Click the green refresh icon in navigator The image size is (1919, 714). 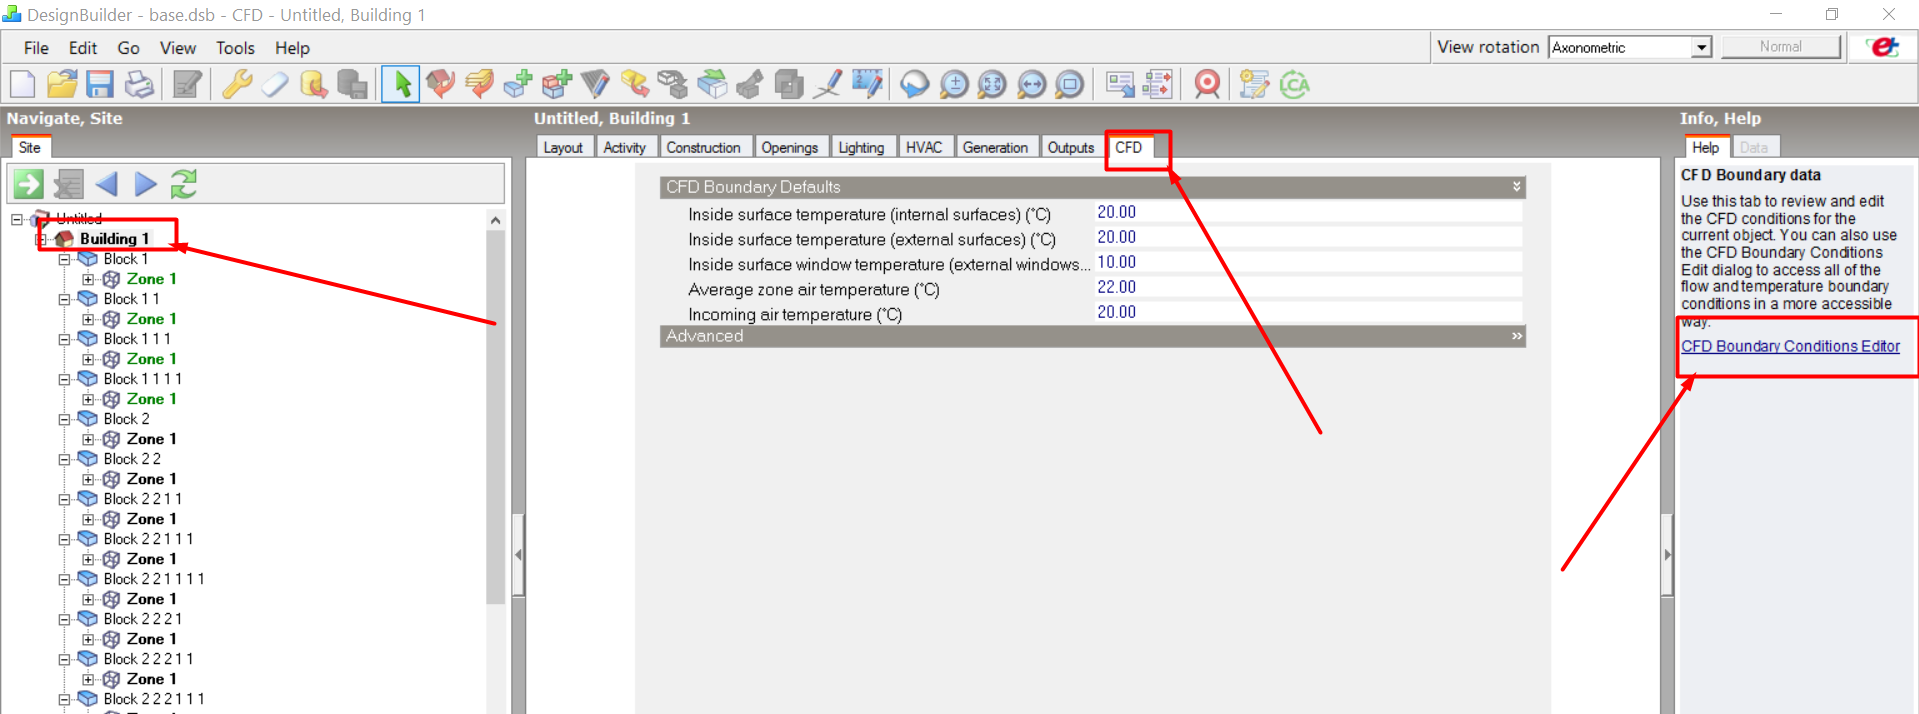pos(184,184)
